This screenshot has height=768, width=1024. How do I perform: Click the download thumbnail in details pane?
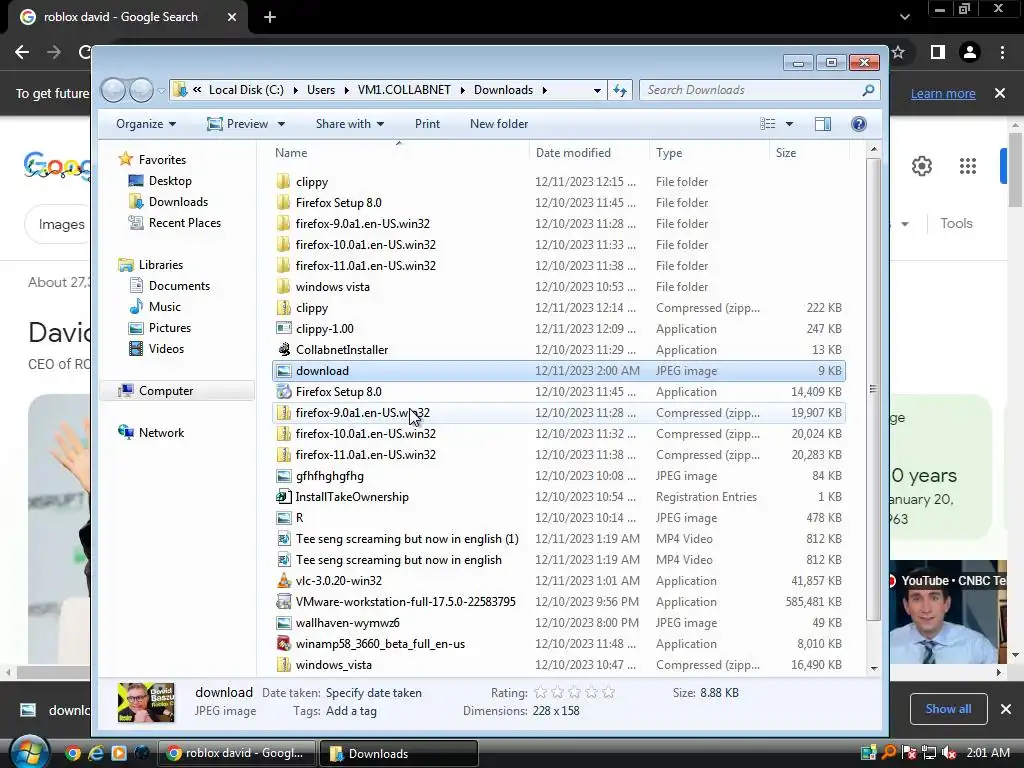[146, 702]
